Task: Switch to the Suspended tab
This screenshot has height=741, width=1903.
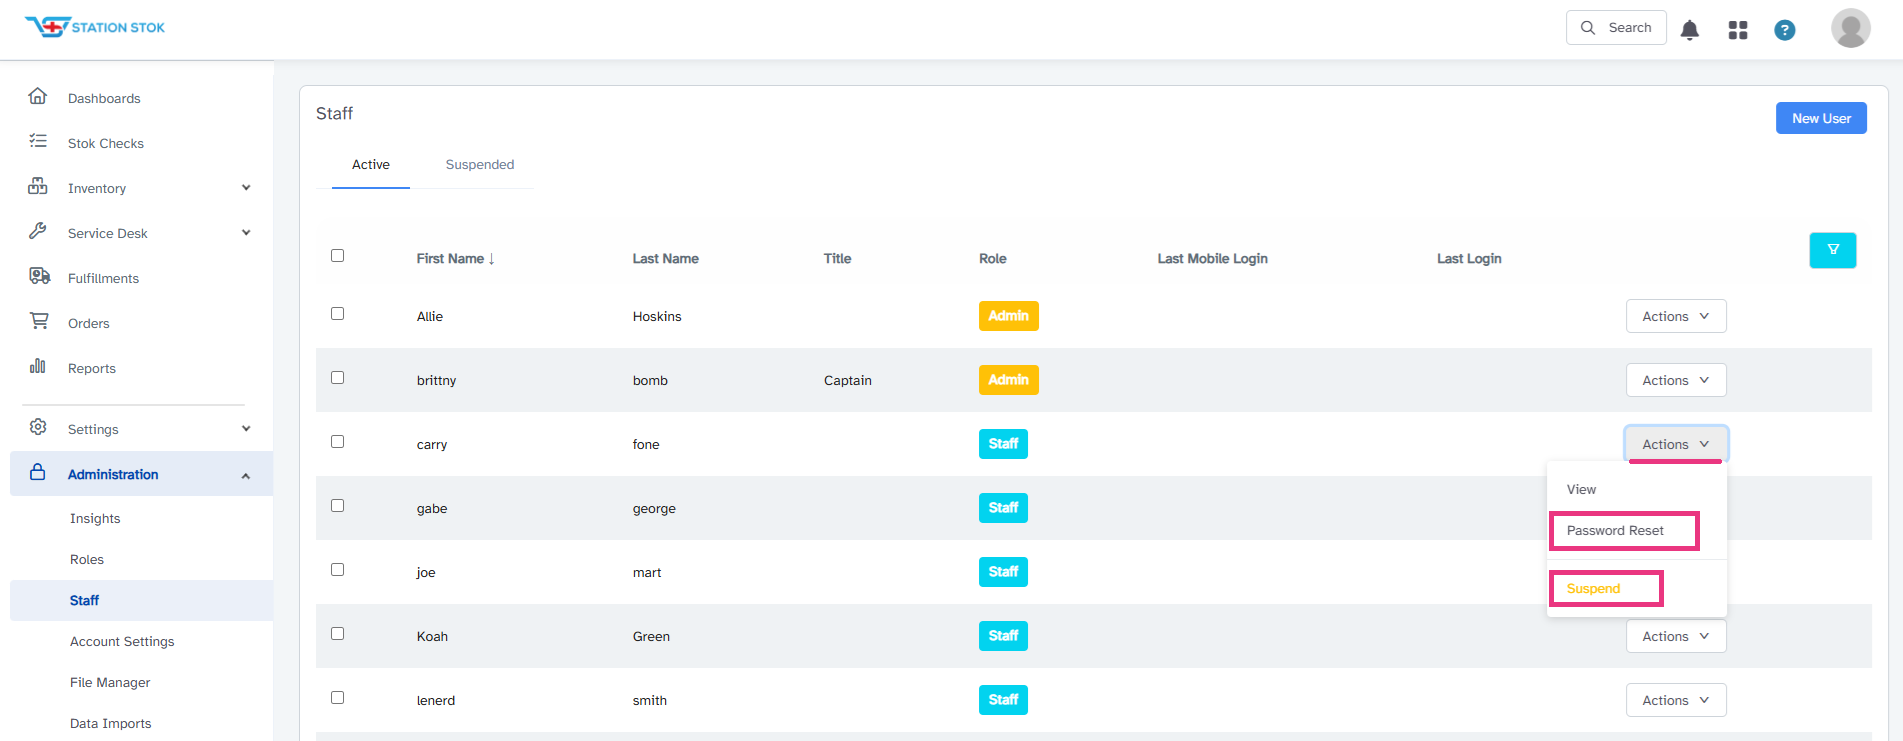Action: click(x=480, y=165)
